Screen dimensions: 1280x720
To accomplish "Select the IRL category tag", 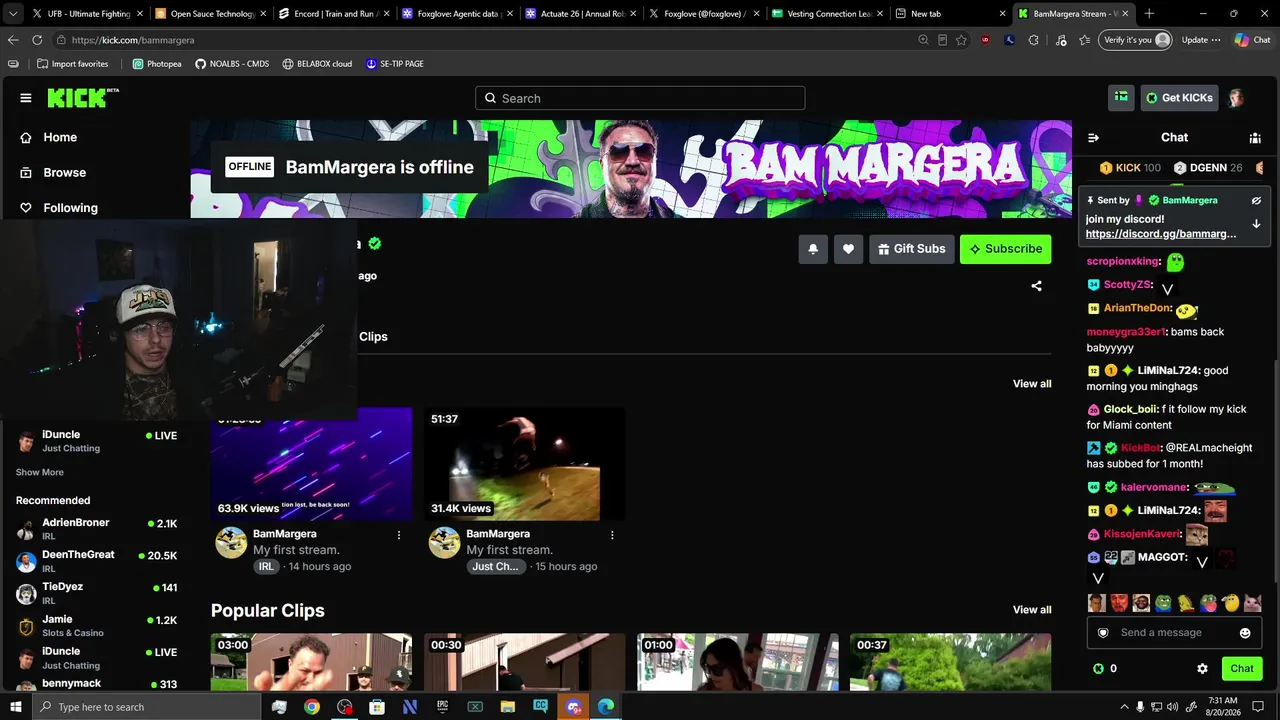I will (x=266, y=566).
